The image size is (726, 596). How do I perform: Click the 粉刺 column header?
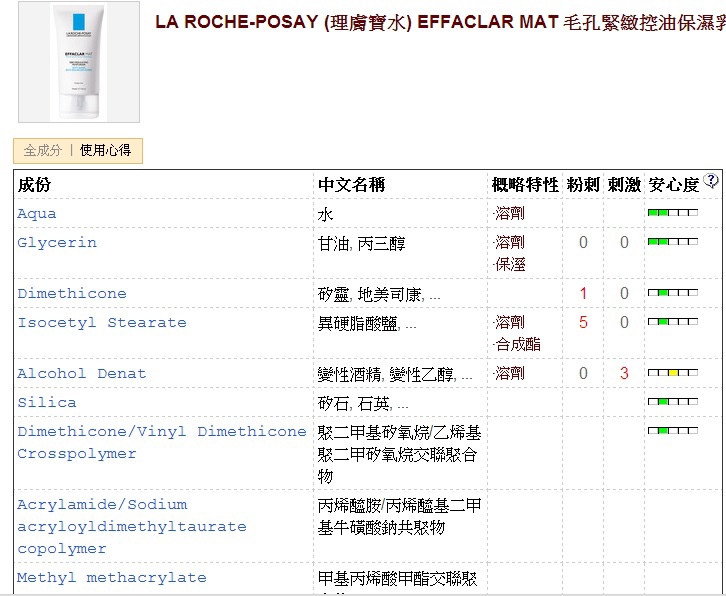[583, 185]
